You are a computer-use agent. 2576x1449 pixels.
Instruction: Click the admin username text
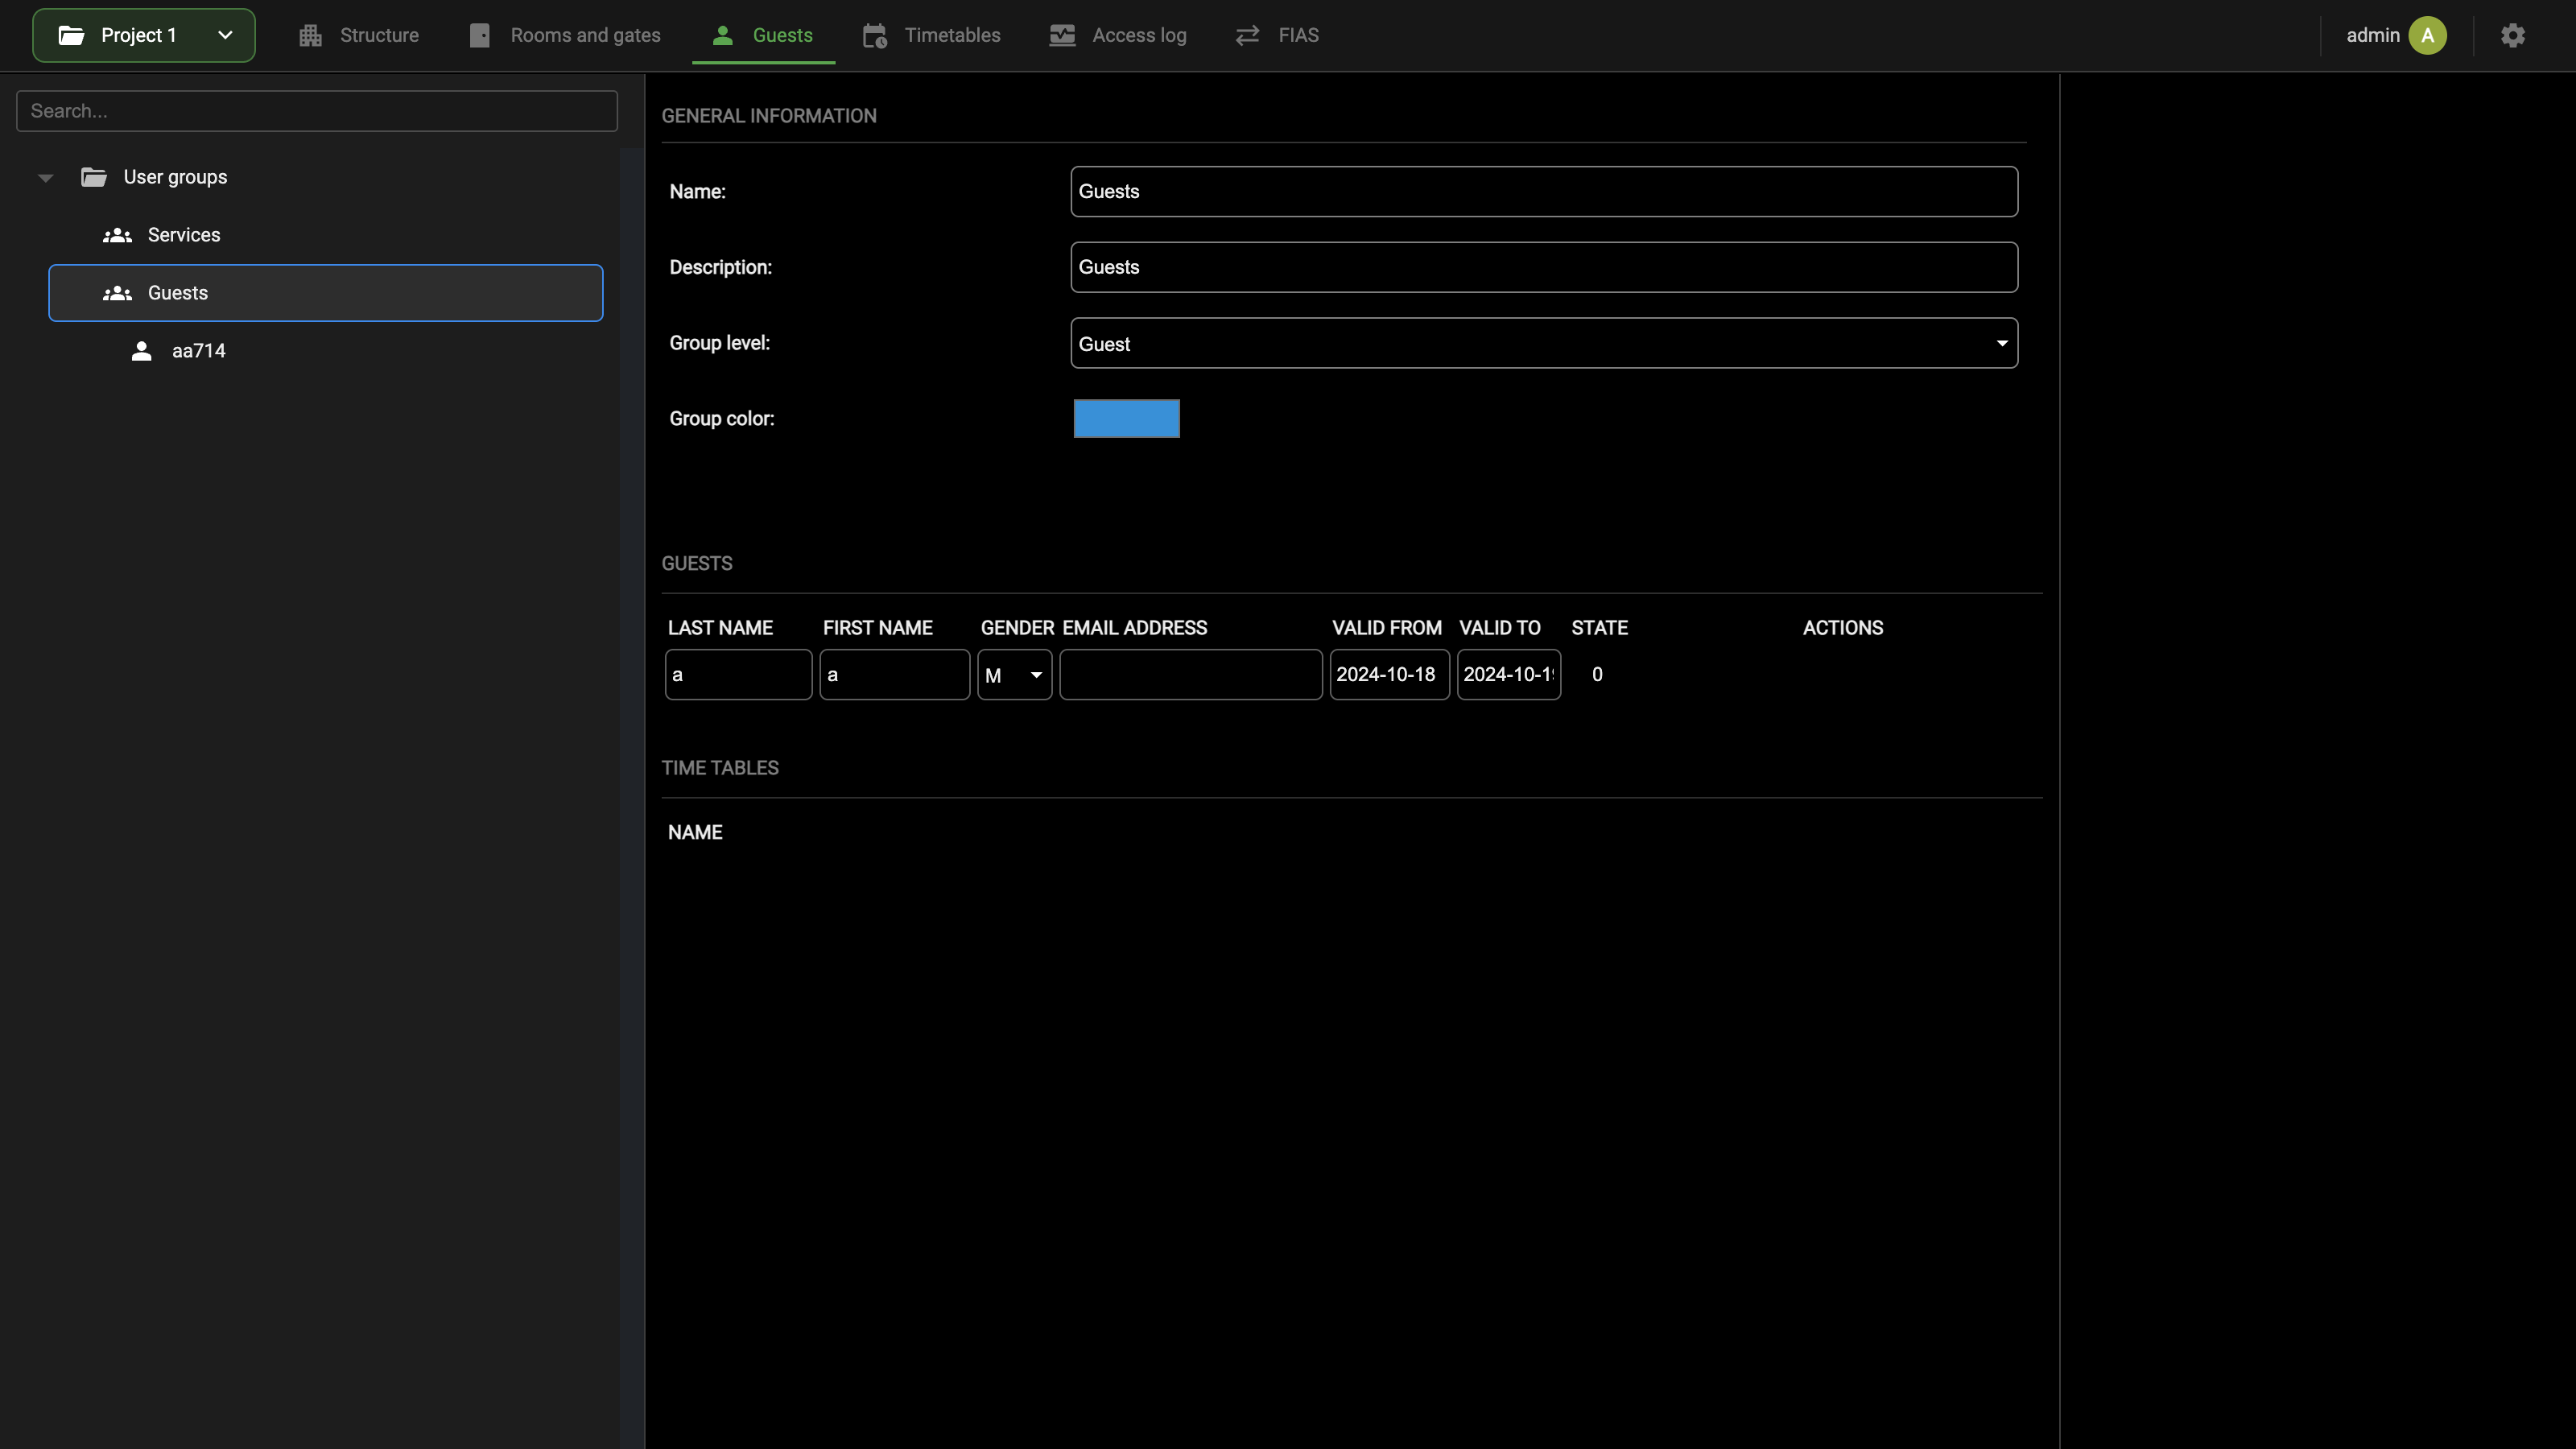[2372, 35]
